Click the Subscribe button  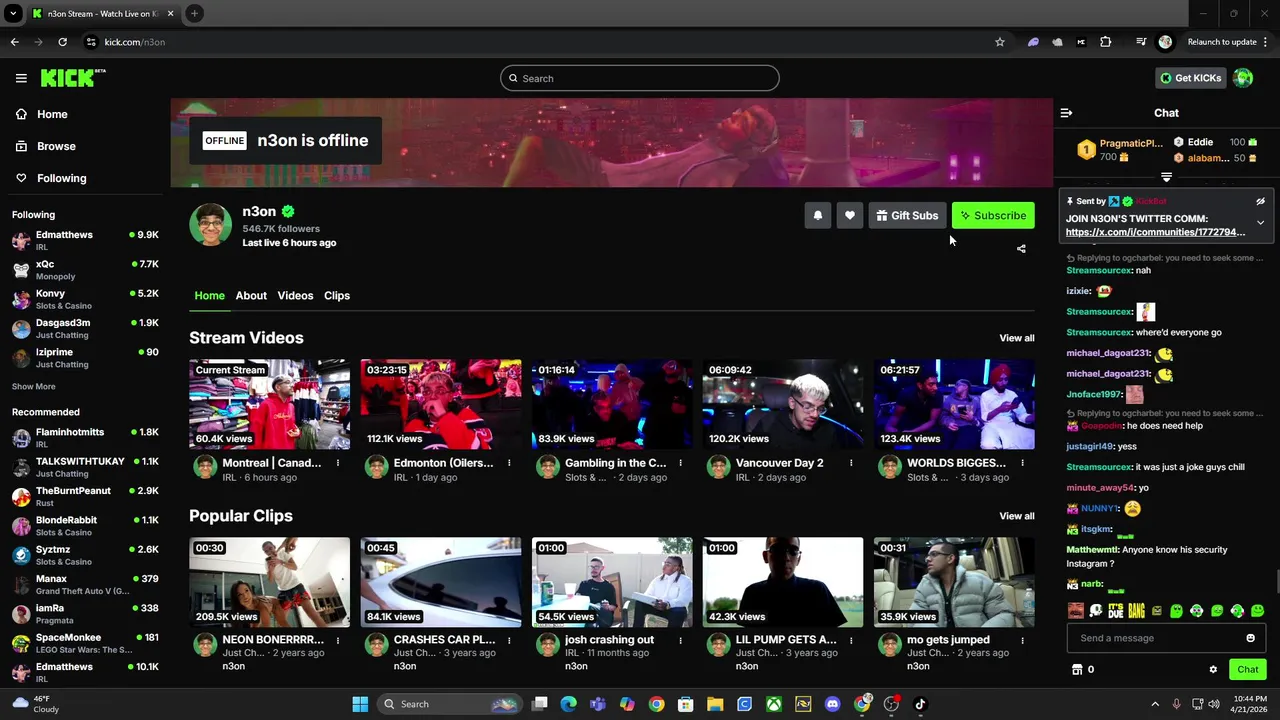click(993, 215)
